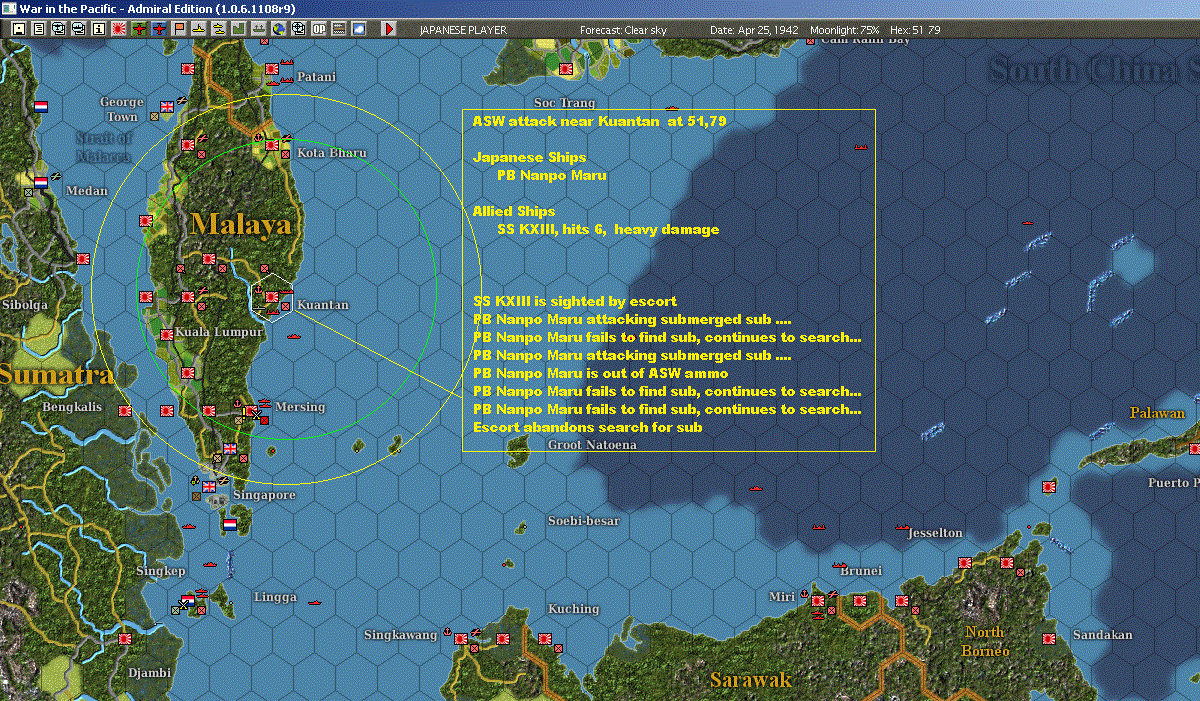
Task: Click the Mersing label
Action: (x=300, y=407)
